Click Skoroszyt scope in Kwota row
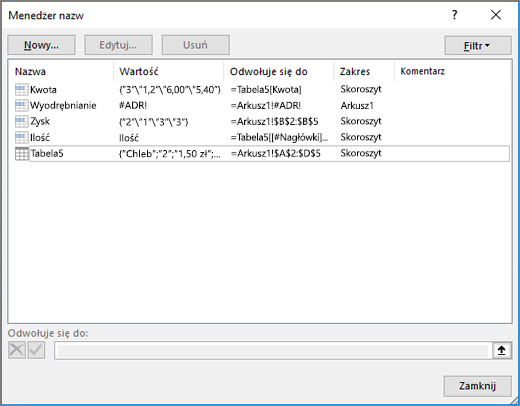Viewport: 520px width, 406px height. pos(361,89)
